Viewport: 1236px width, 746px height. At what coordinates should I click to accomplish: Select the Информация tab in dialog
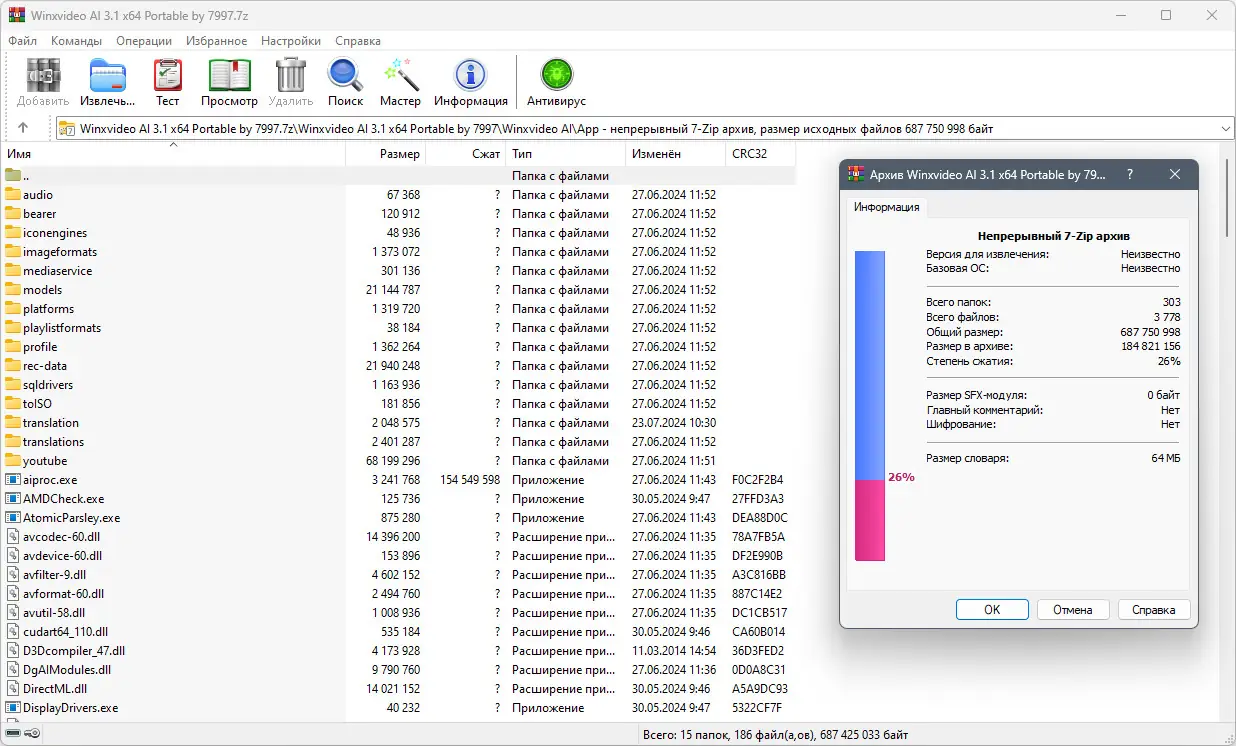tap(887, 208)
